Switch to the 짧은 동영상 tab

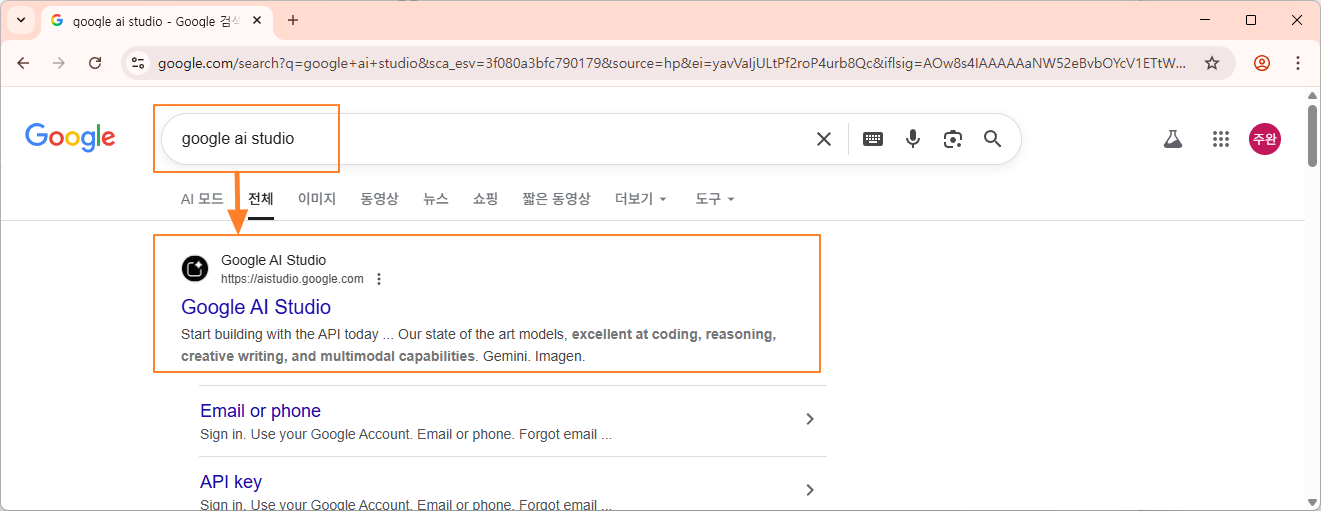pyautogui.click(x=557, y=199)
